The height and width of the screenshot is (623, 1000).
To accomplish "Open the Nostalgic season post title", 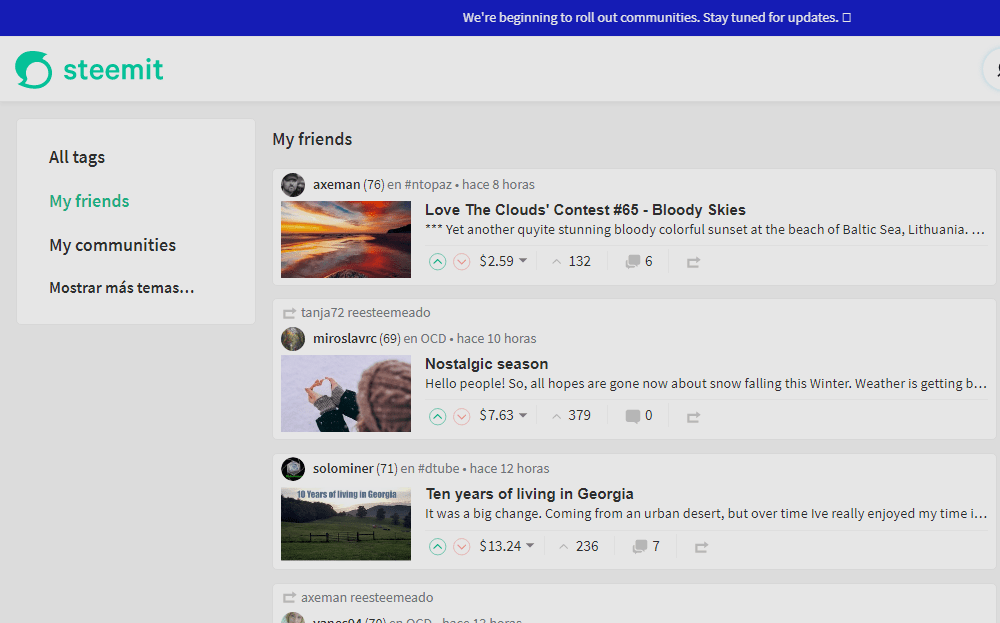I will point(487,364).
